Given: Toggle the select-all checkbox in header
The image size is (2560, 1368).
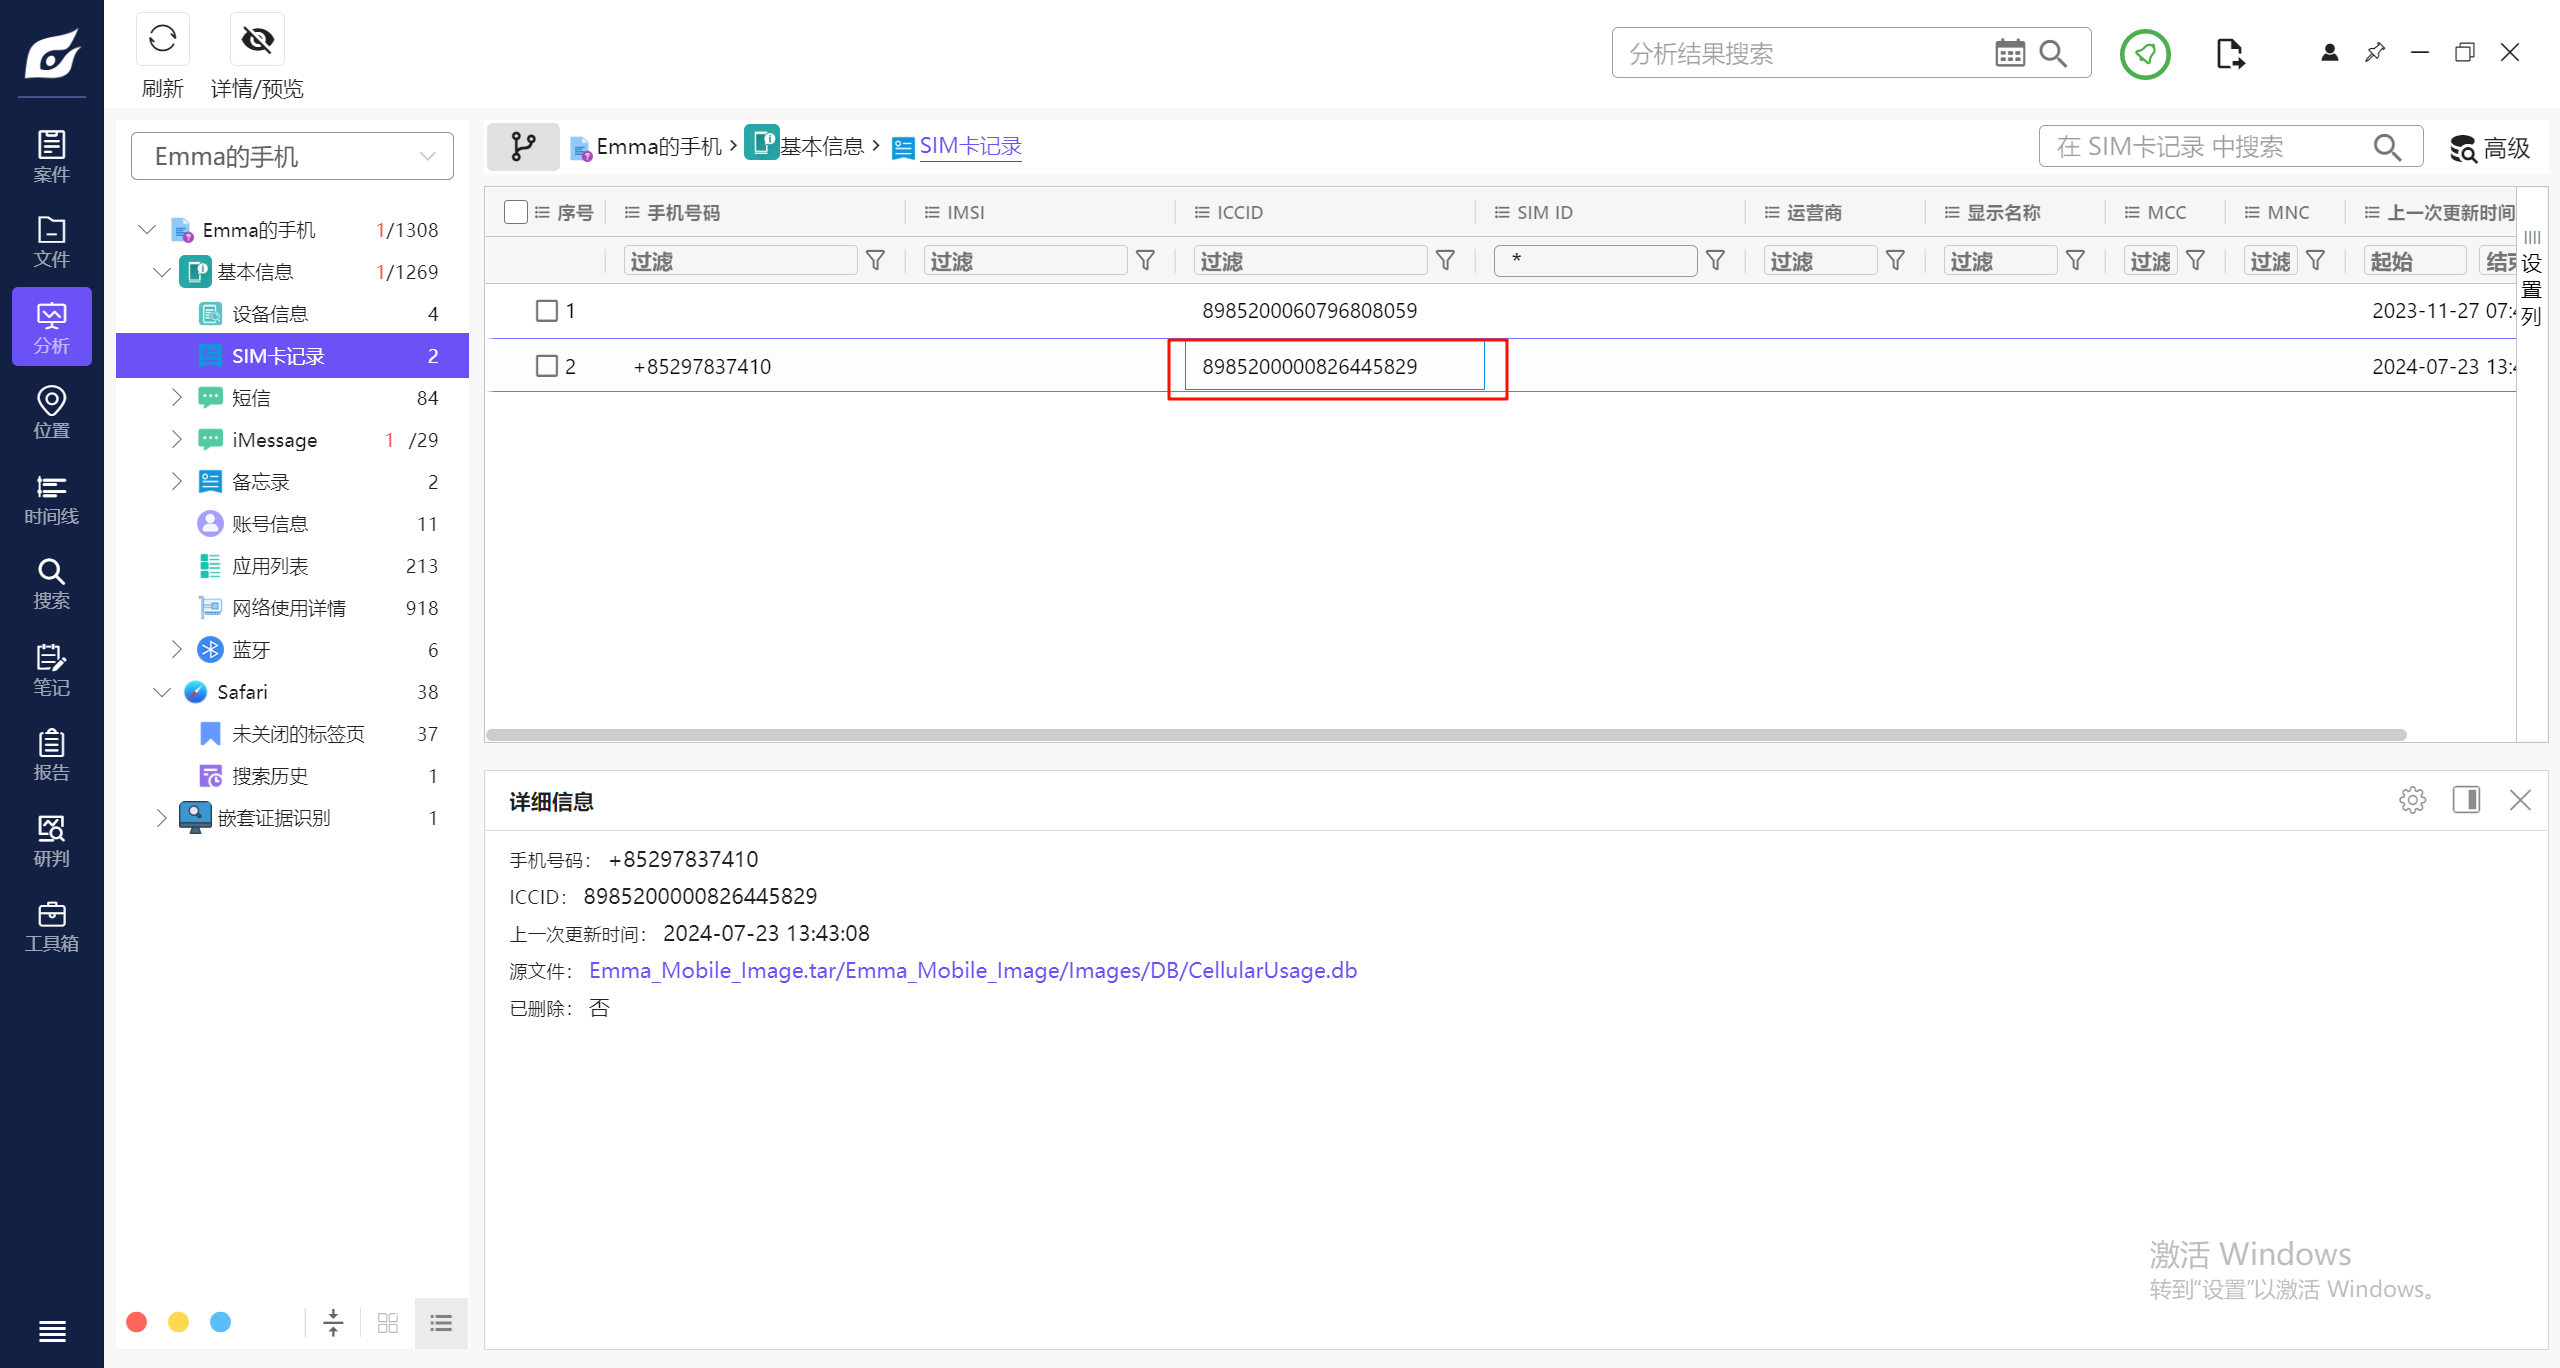Looking at the screenshot, I should 516,212.
